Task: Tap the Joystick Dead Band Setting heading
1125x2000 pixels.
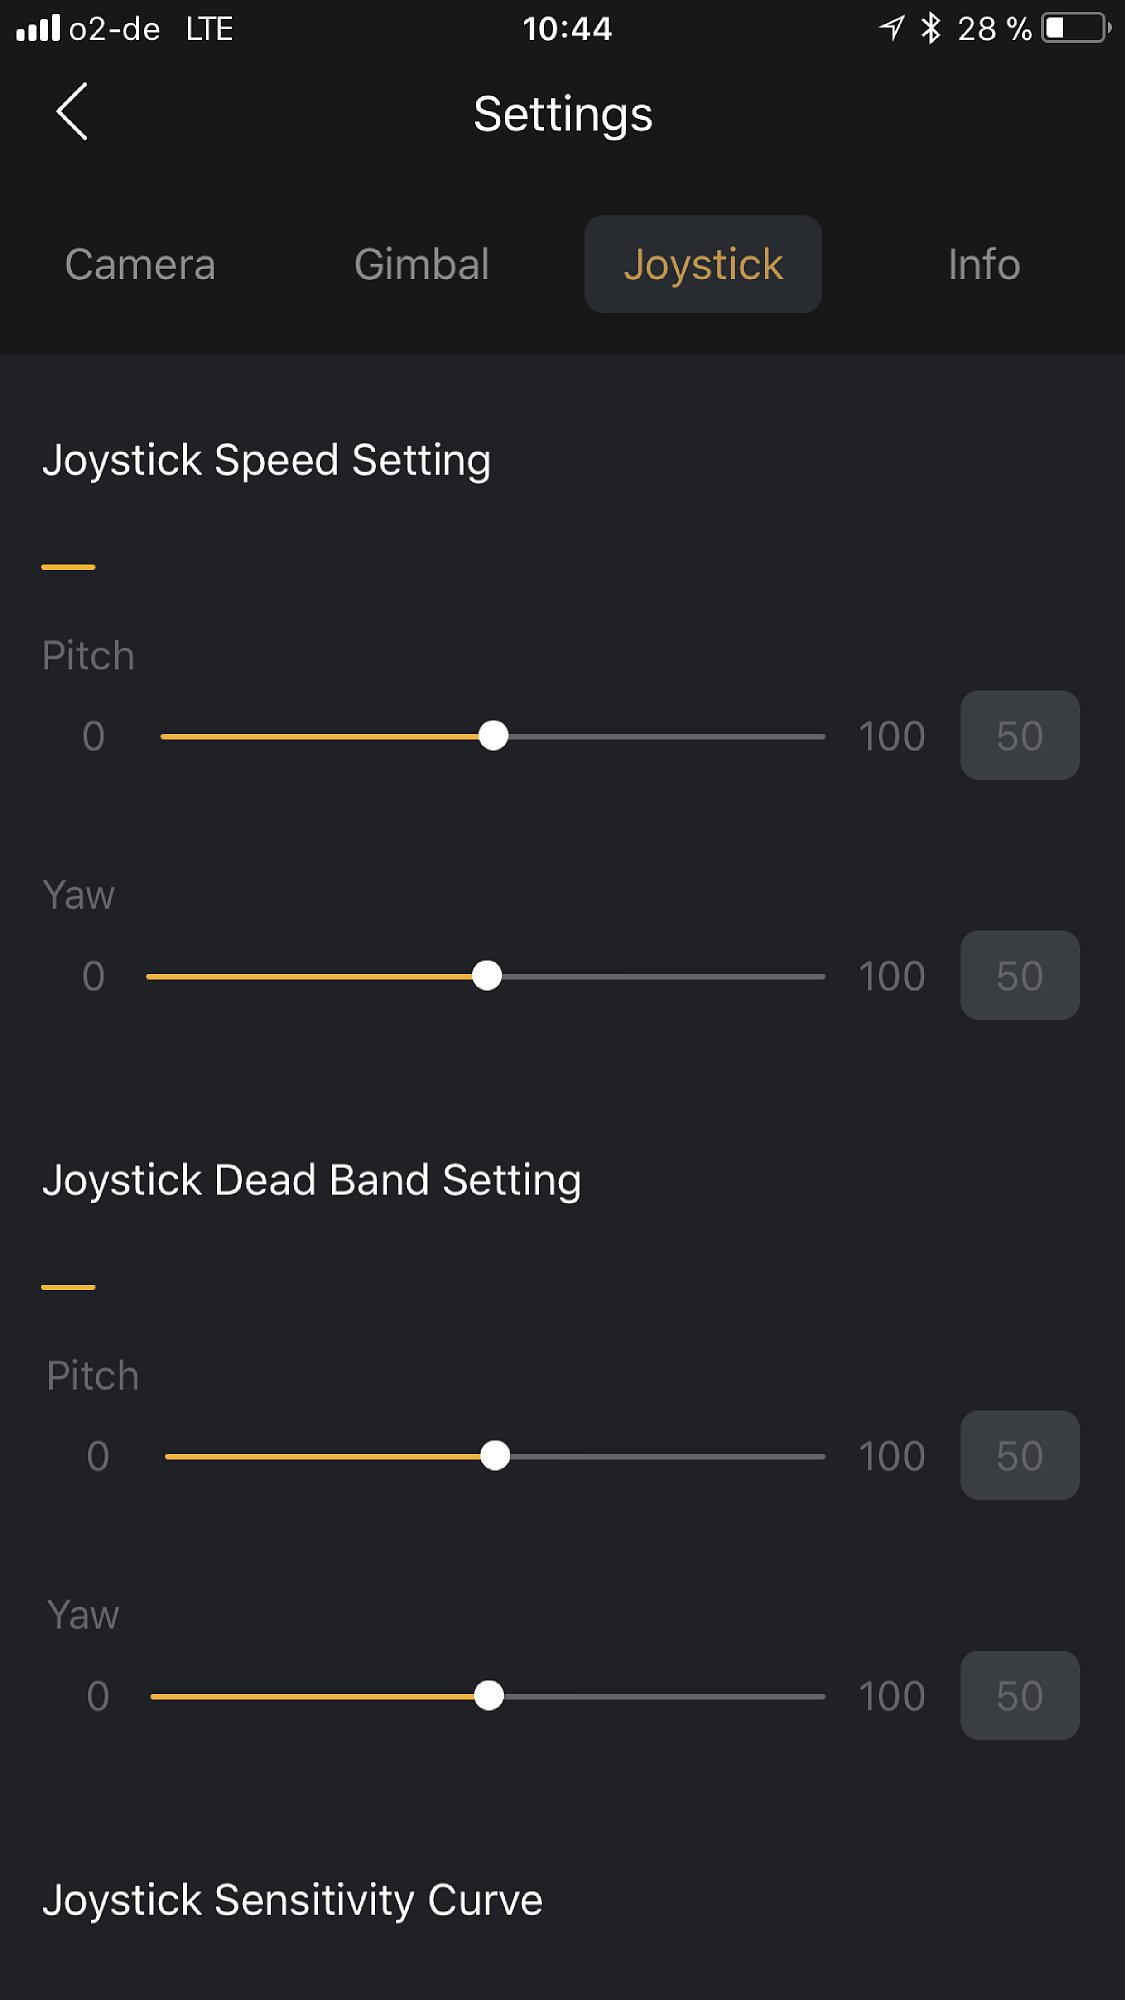Action: 311,1181
